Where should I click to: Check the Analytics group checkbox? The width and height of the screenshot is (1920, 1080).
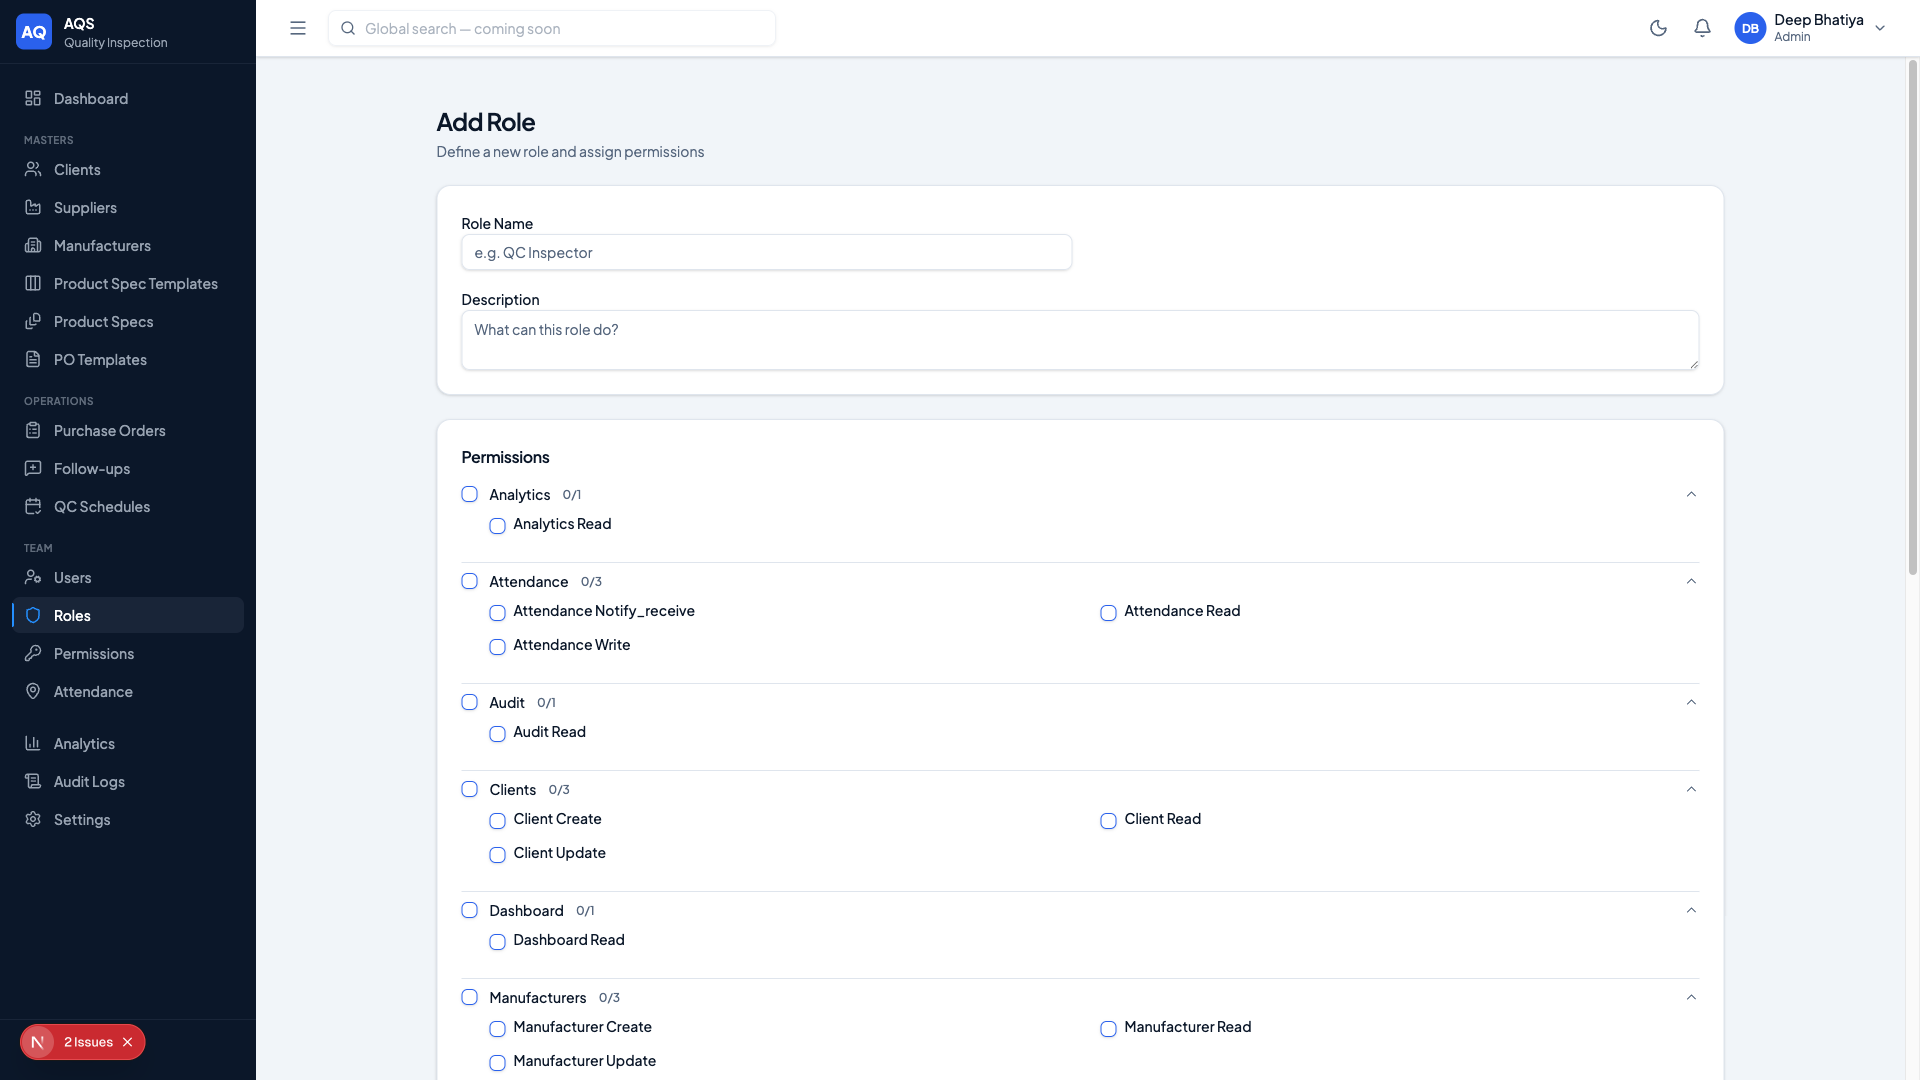(469, 494)
